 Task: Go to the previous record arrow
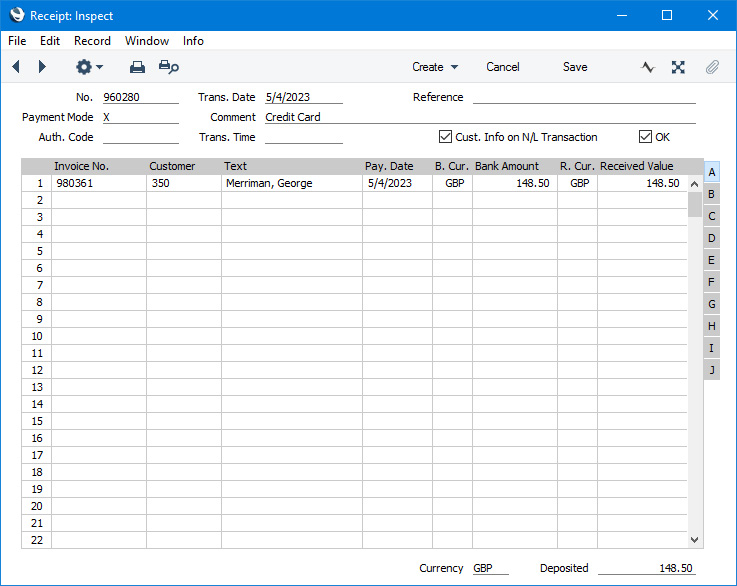16,67
